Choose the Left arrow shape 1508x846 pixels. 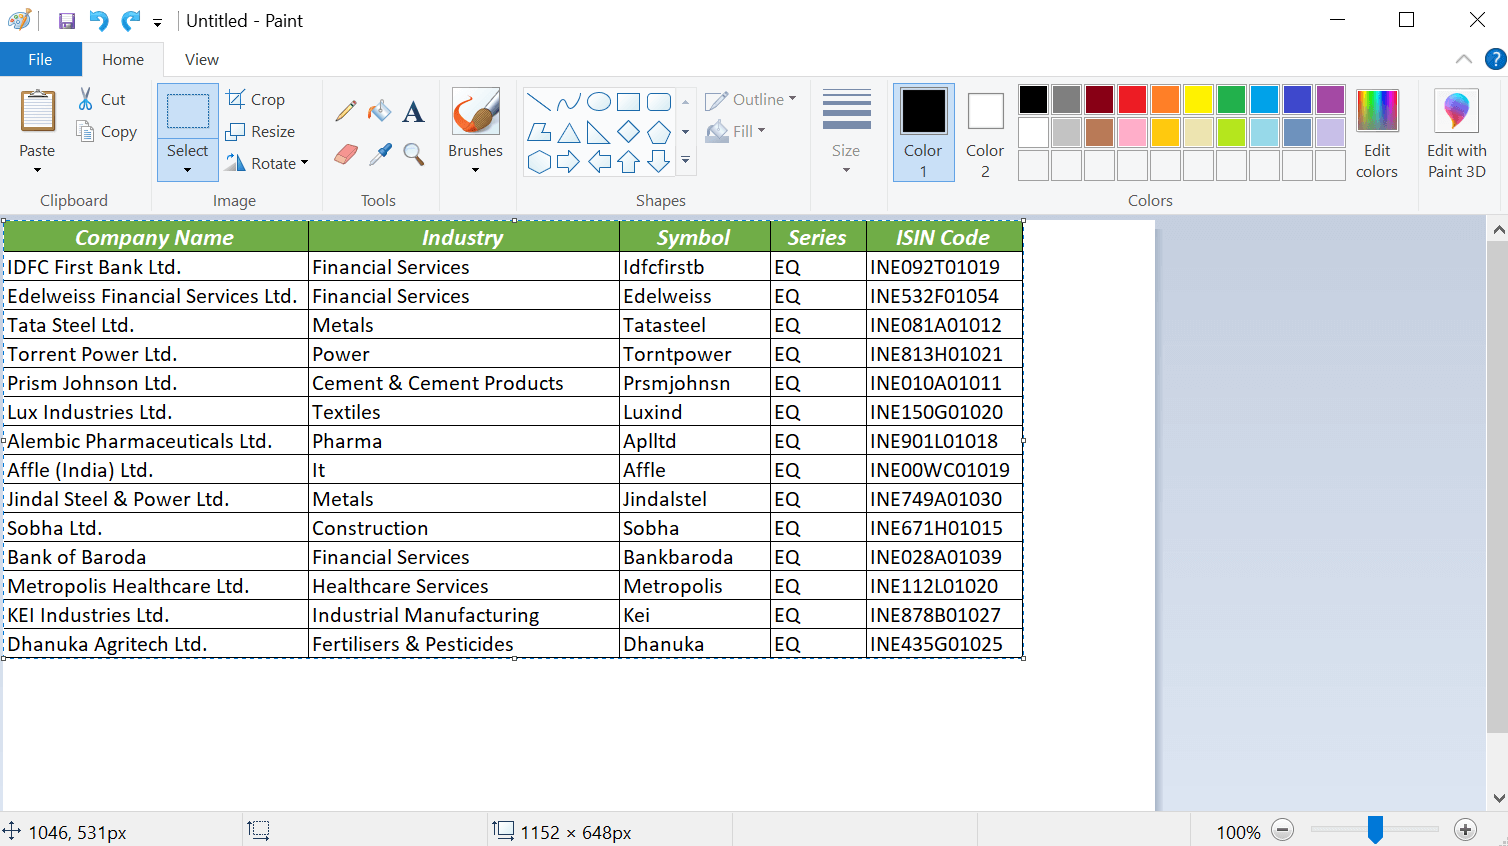(599, 162)
